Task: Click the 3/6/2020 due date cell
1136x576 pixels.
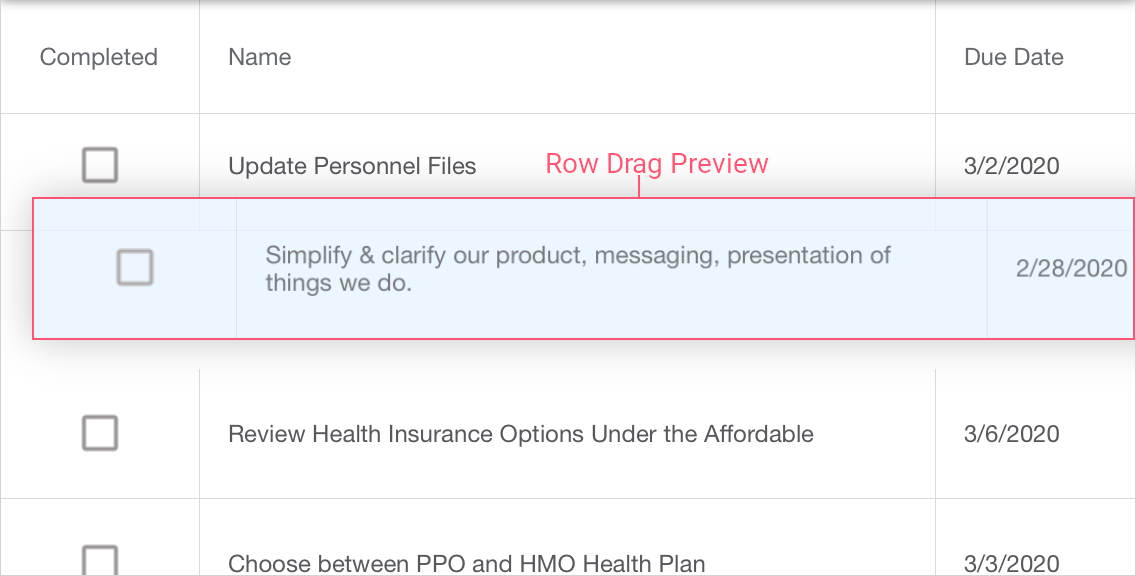Action: tap(1011, 434)
